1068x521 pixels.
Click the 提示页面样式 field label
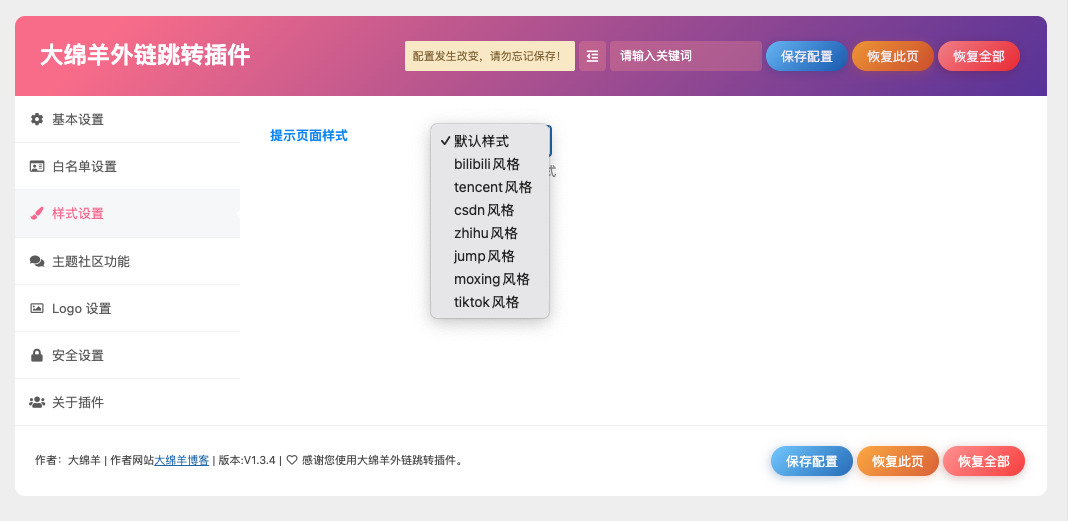coord(309,136)
